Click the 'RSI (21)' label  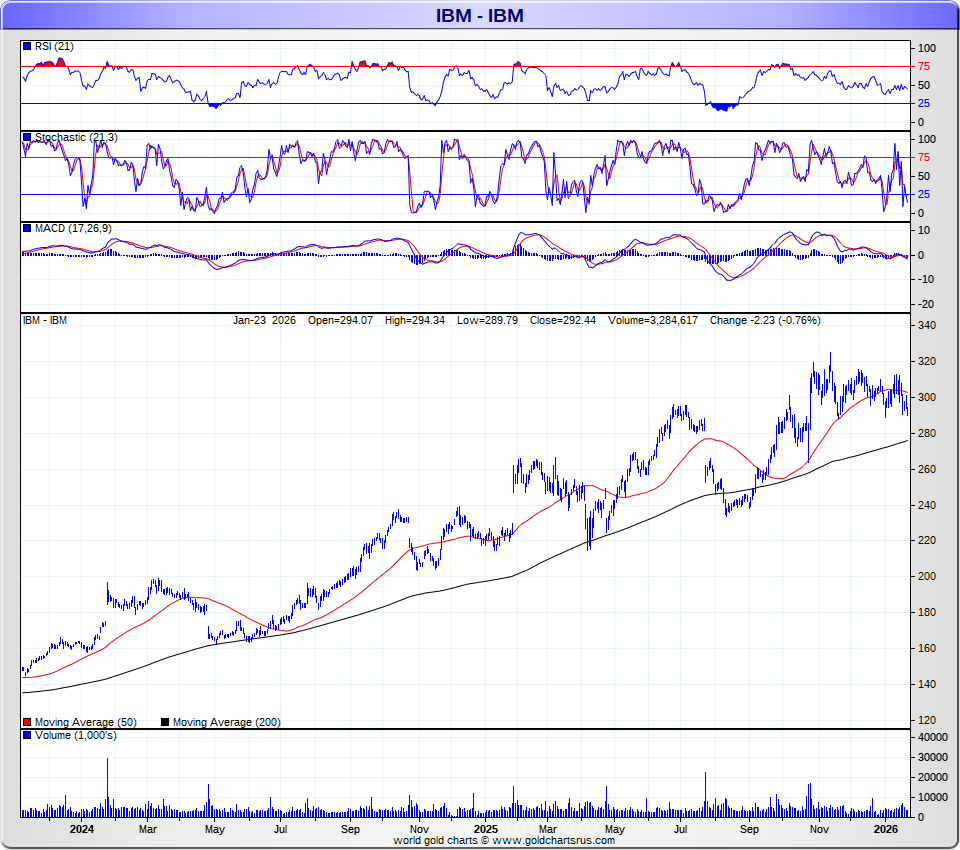(x=54, y=47)
